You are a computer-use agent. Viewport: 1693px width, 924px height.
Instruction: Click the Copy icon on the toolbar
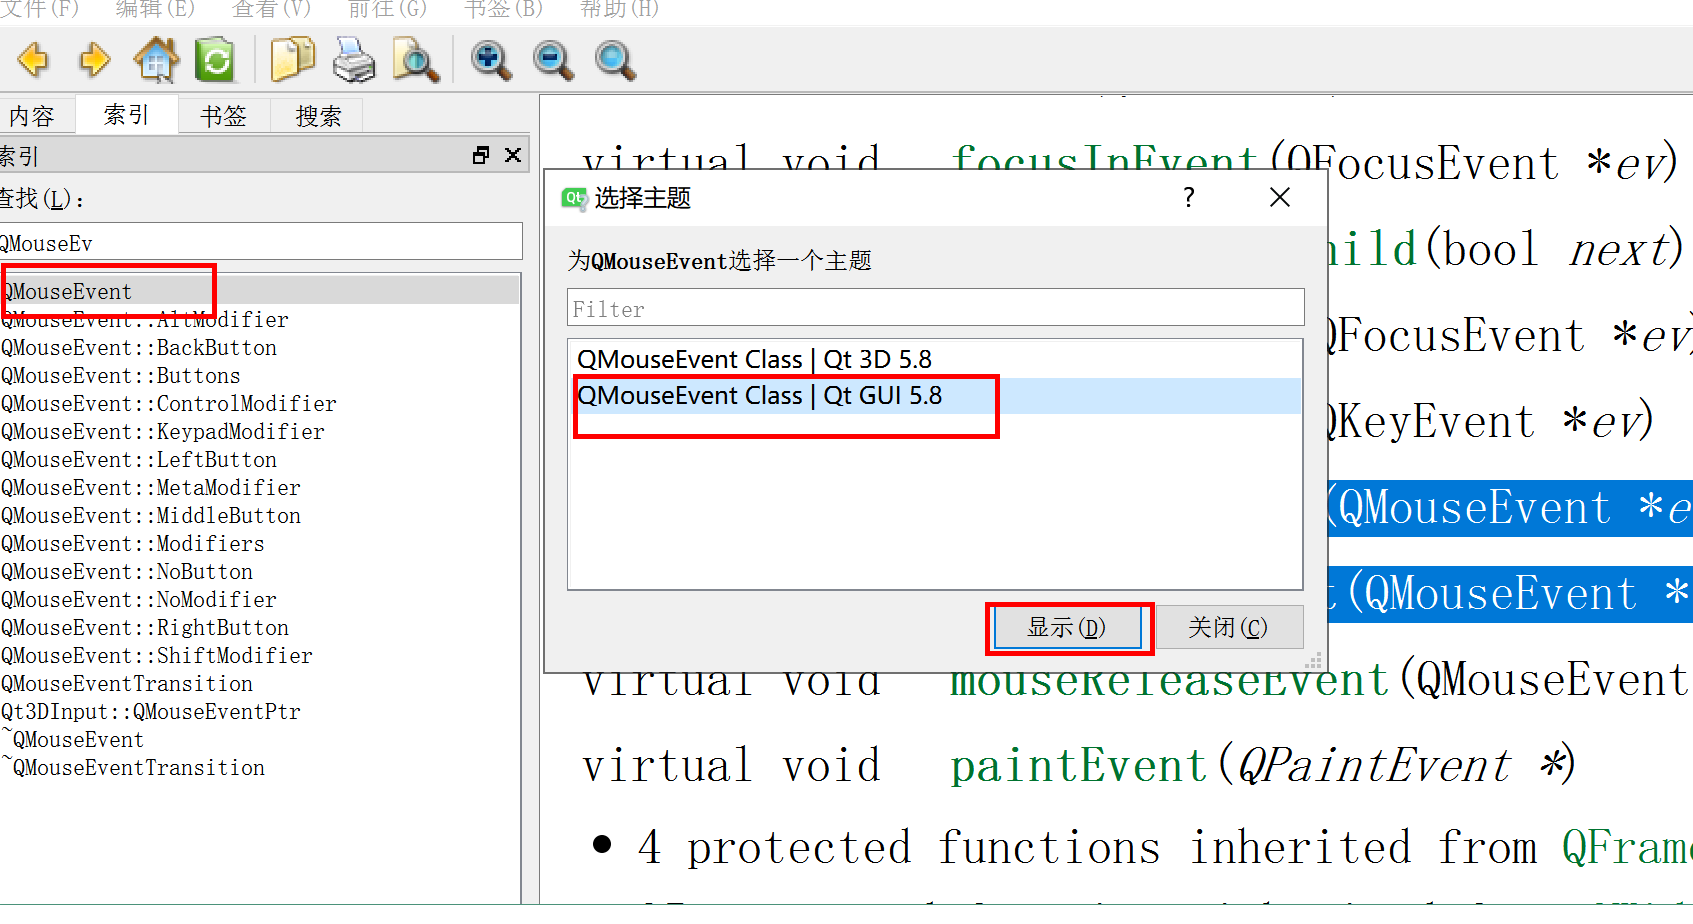click(x=292, y=60)
